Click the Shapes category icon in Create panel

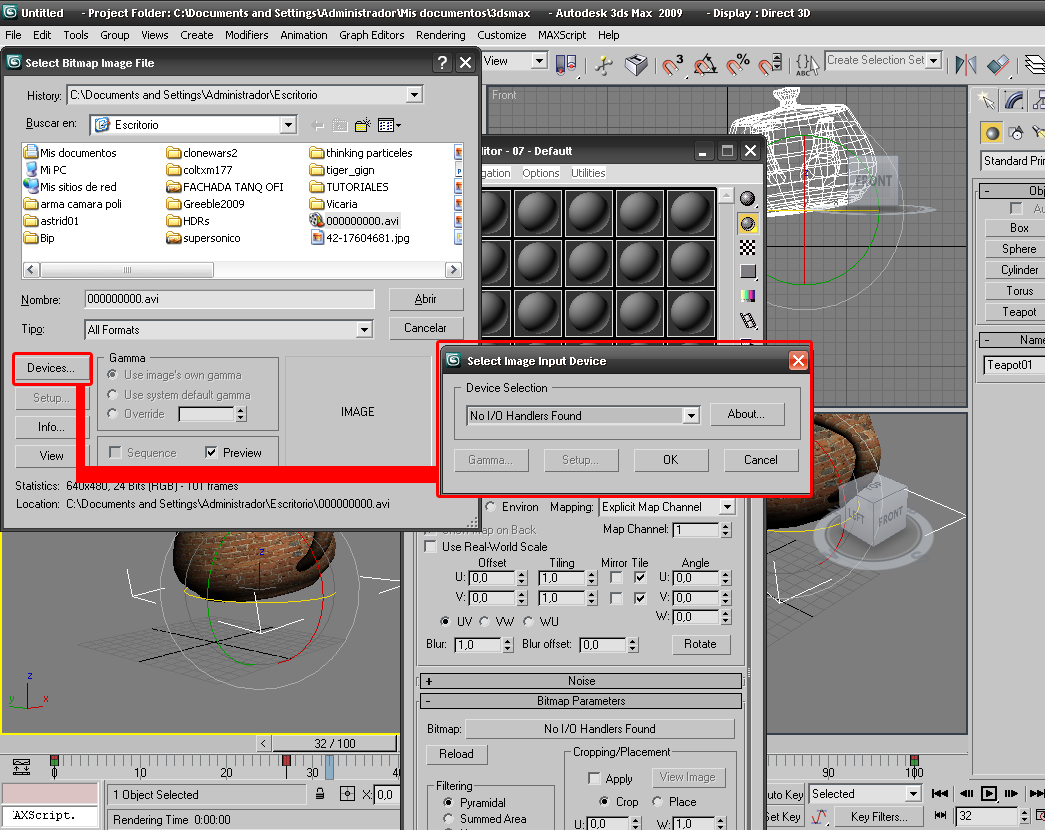(1016, 133)
